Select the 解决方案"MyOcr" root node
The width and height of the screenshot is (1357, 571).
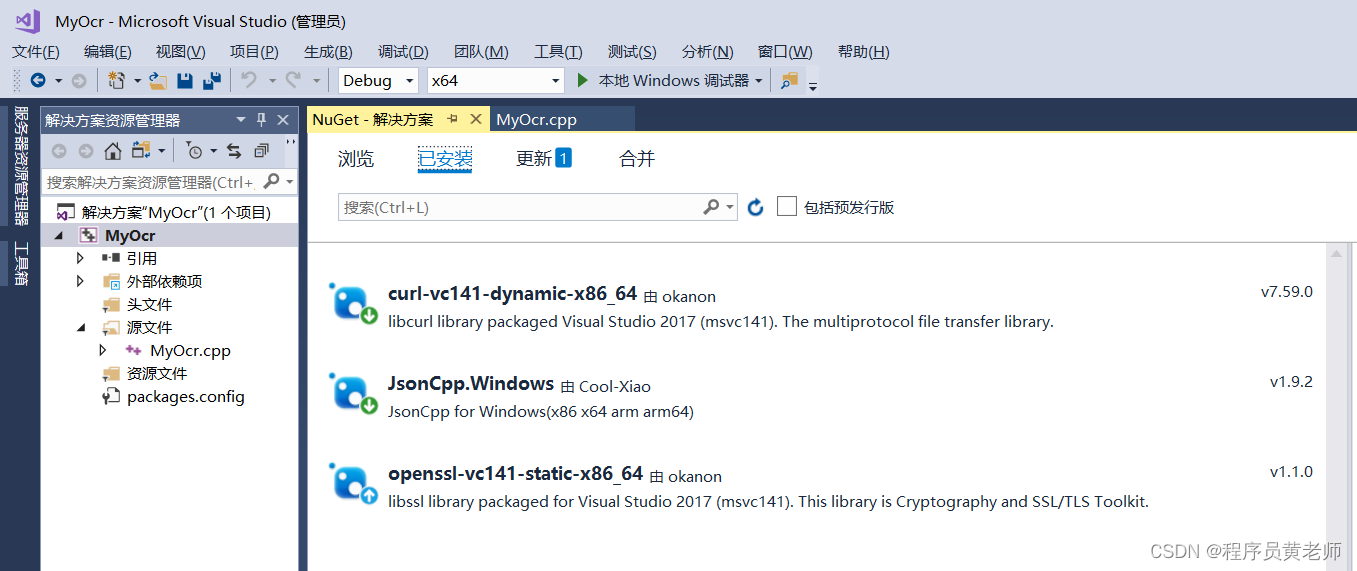176,212
